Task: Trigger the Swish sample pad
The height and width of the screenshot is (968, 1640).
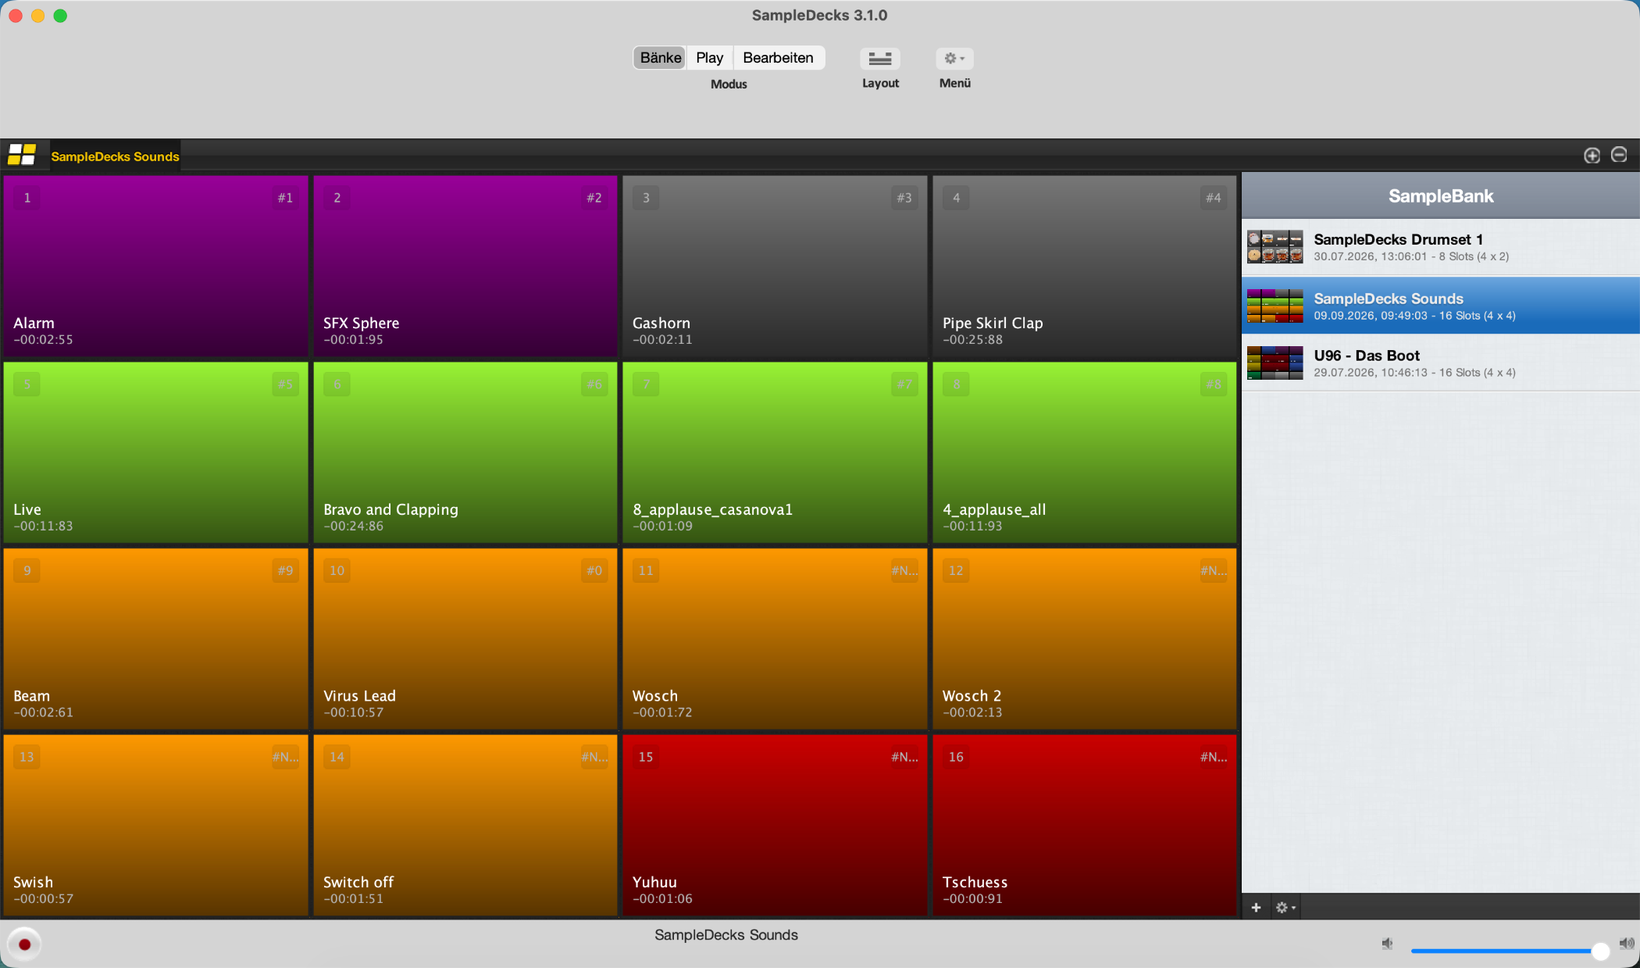Action: click(x=156, y=825)
